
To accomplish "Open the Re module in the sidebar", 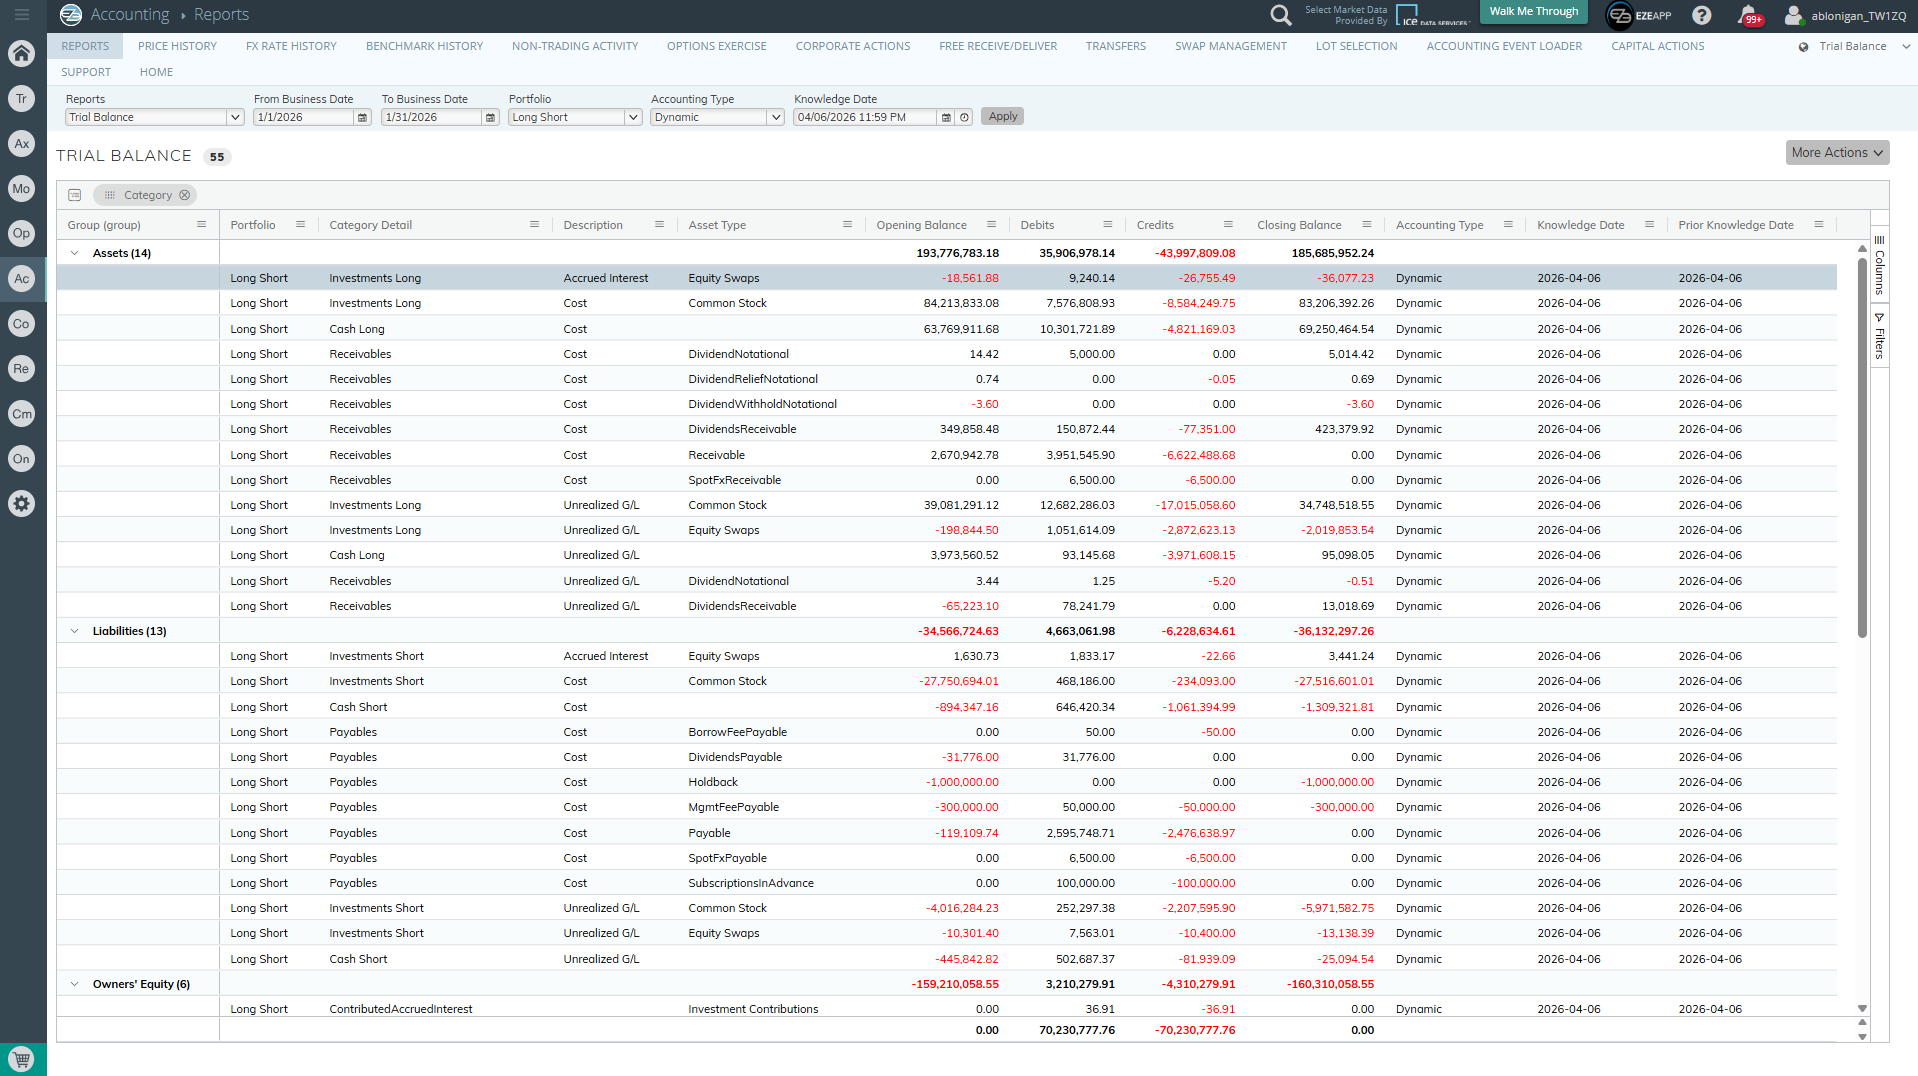I will pyautogui.click(x=22, y=368).
